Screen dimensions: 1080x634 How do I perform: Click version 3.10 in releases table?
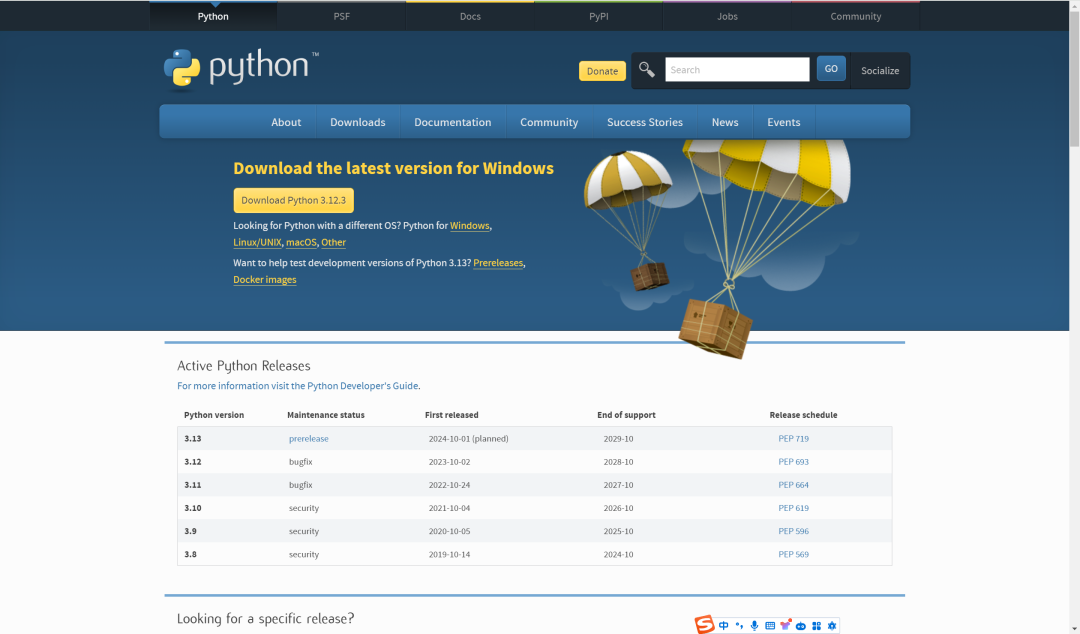pos(193,508)
